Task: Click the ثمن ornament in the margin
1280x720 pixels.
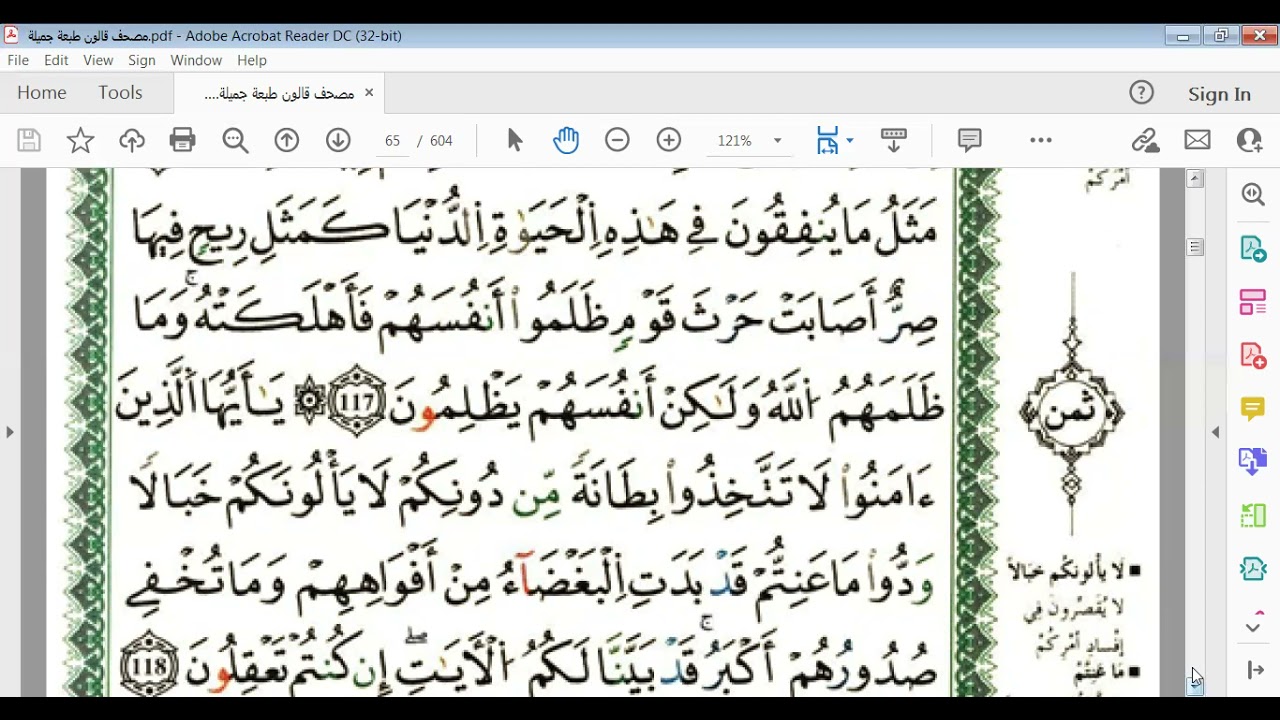Action: tap(1071, 413)
